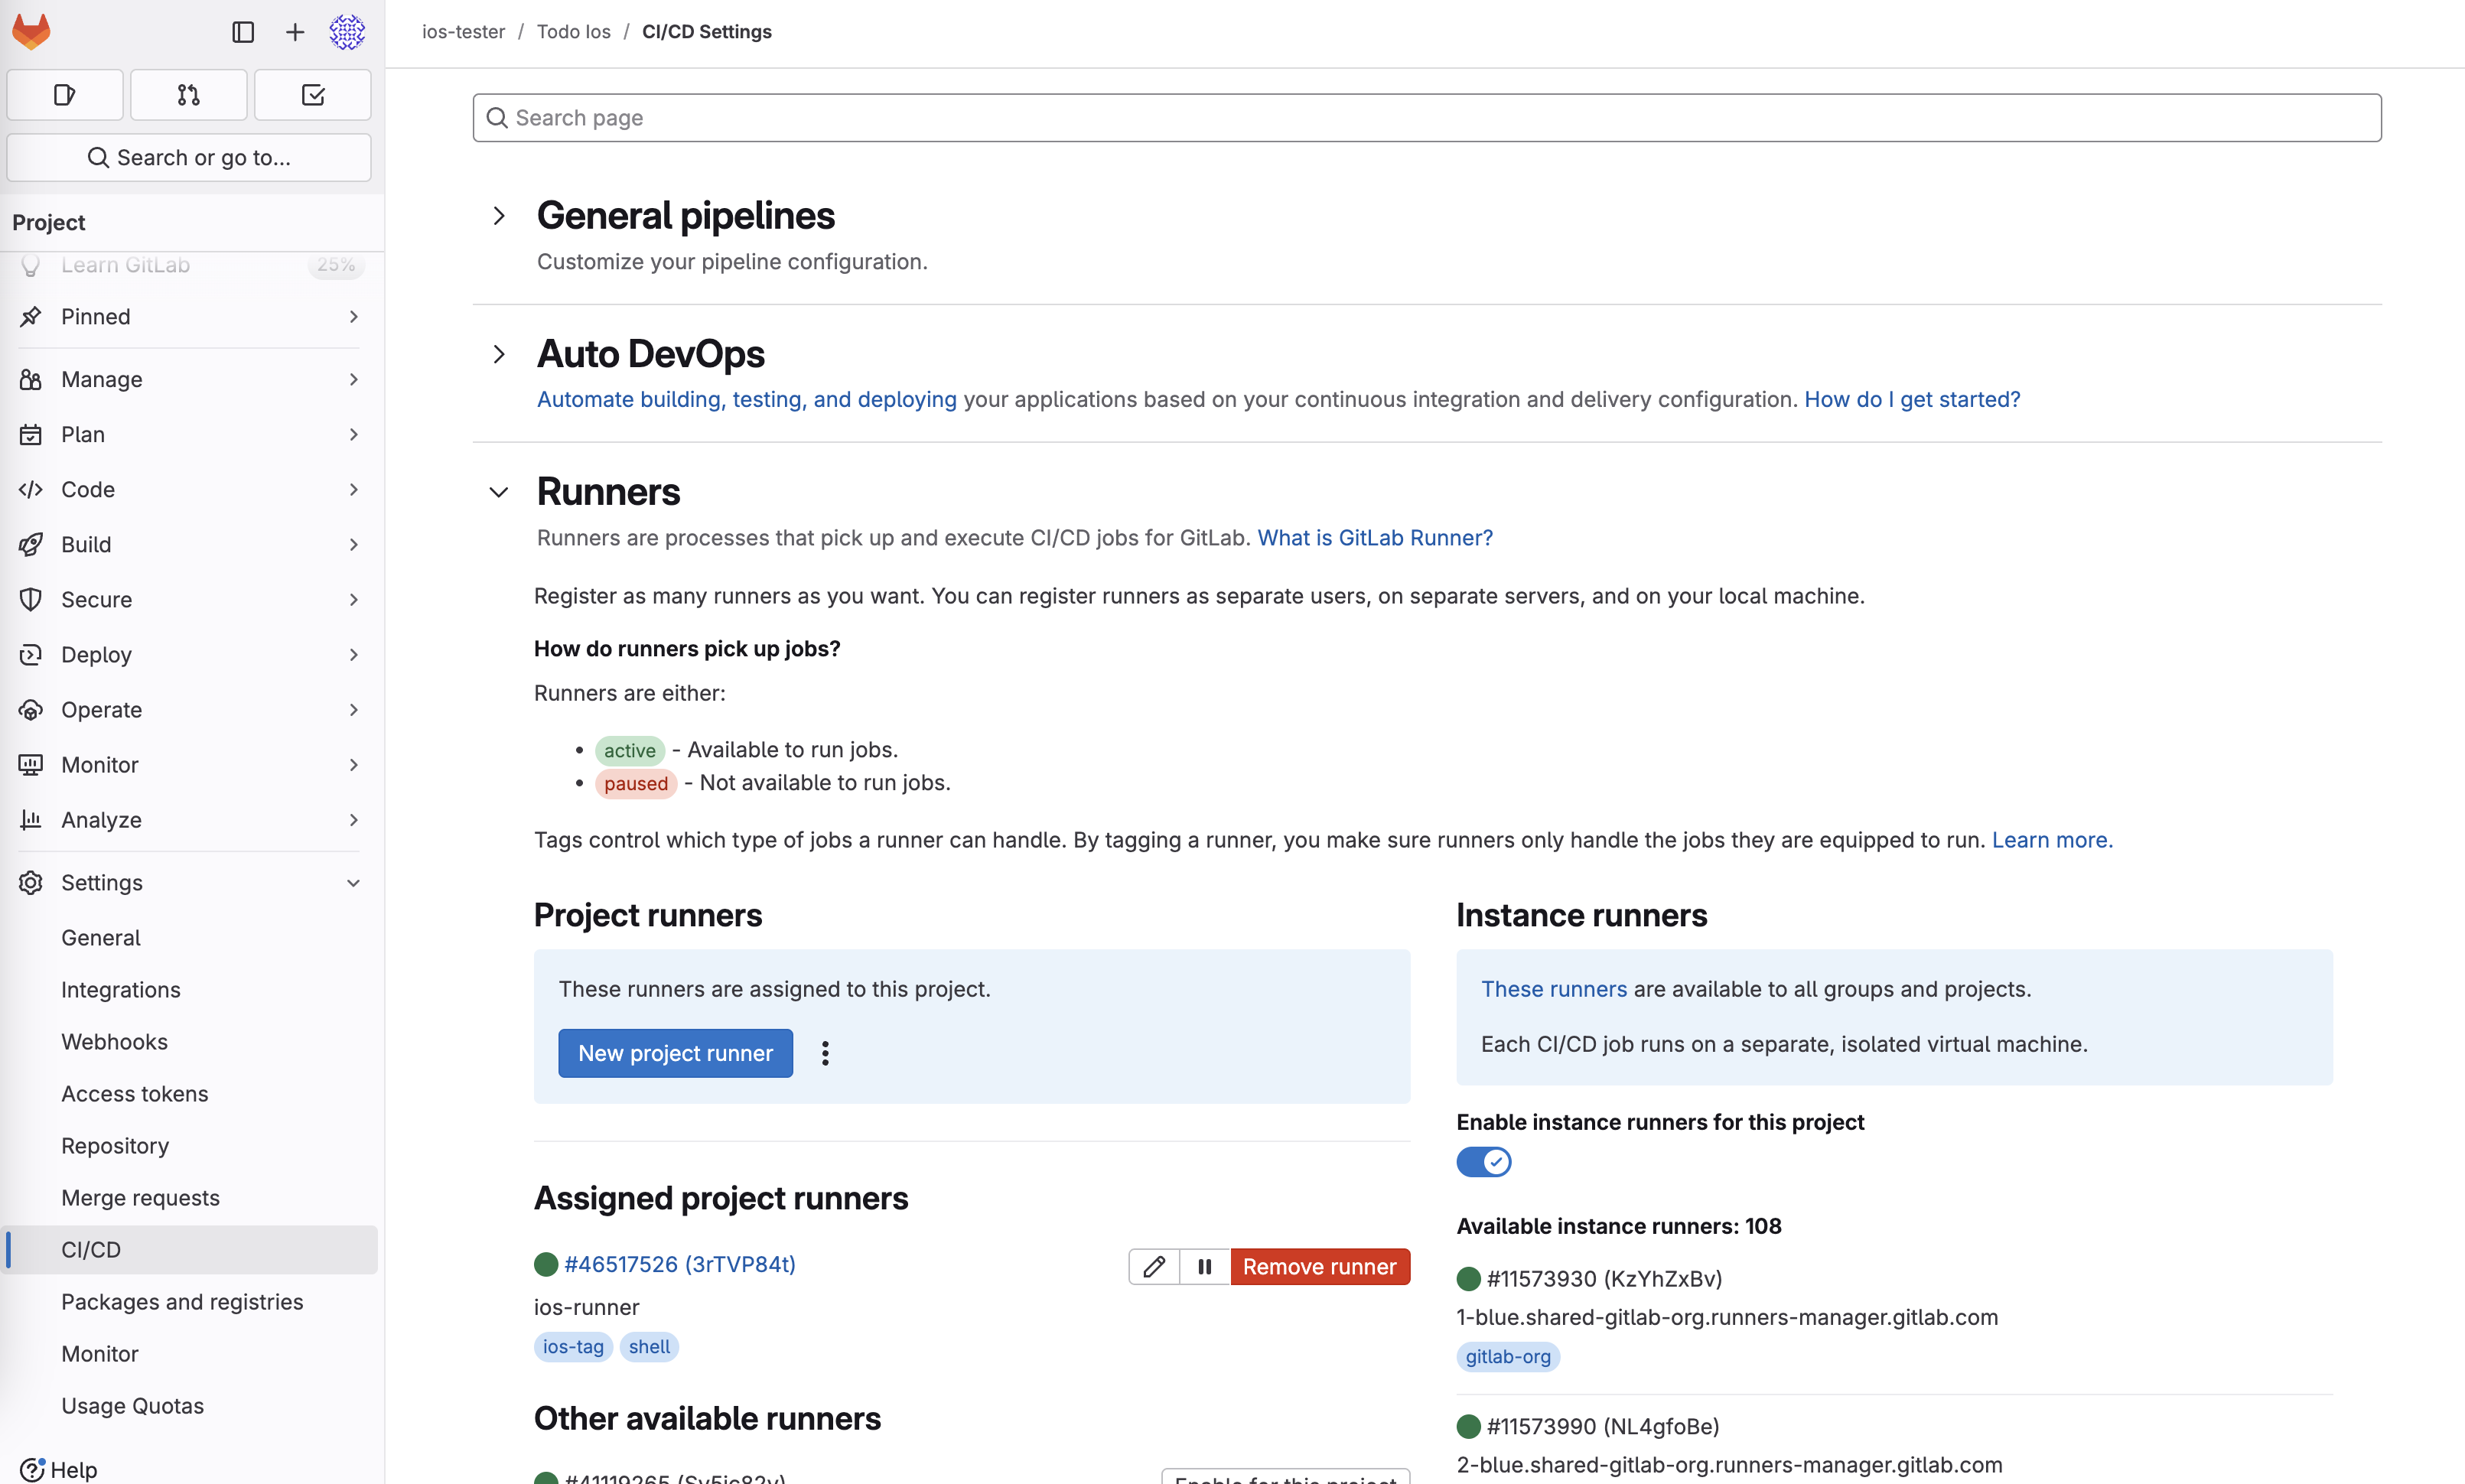Click the Pinned pin icon
The image size is (2465, 1484).
pos(31,316)
